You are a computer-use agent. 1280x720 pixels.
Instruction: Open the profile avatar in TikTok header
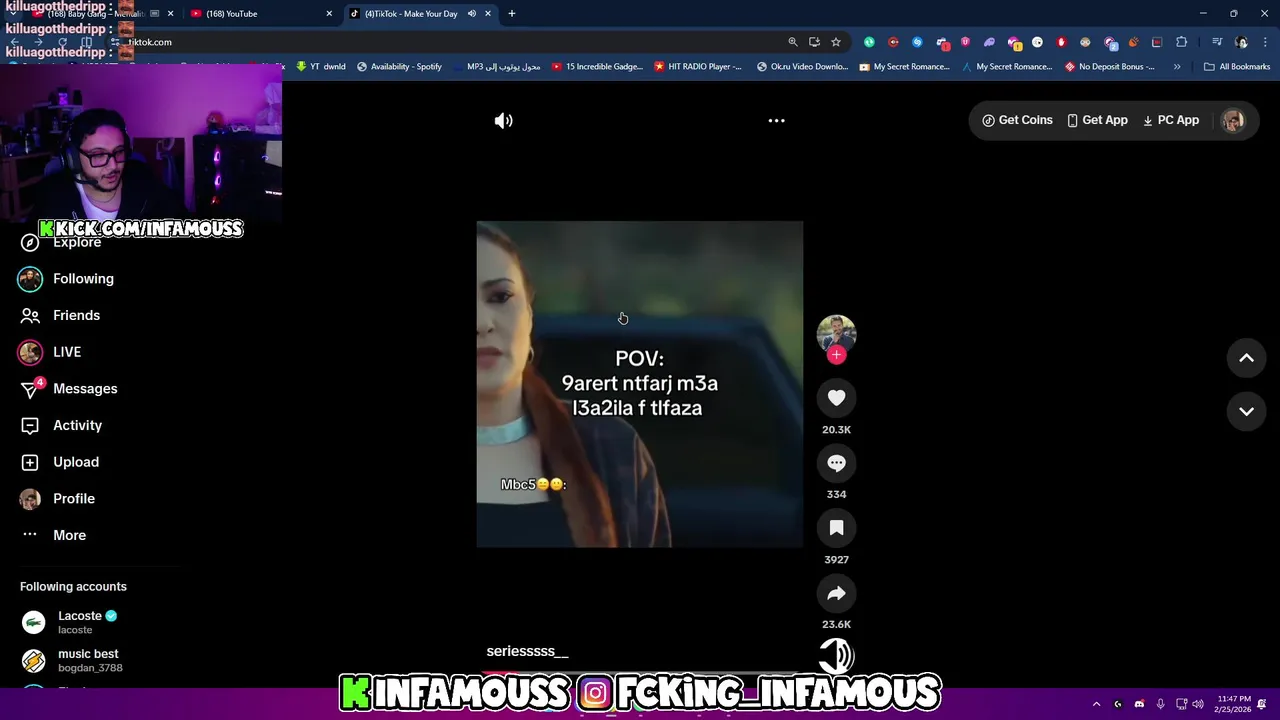[1233, 120]
